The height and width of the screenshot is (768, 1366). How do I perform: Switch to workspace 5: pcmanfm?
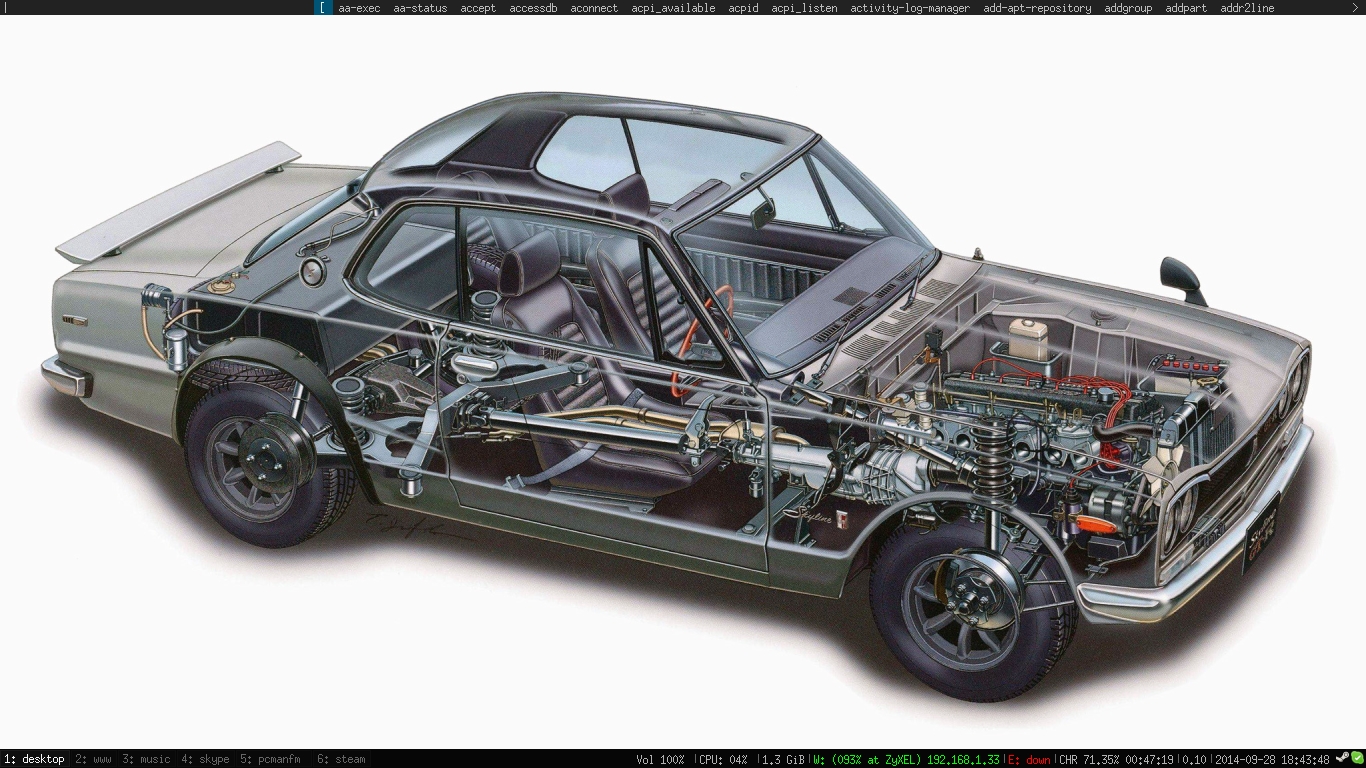point(270,759)
